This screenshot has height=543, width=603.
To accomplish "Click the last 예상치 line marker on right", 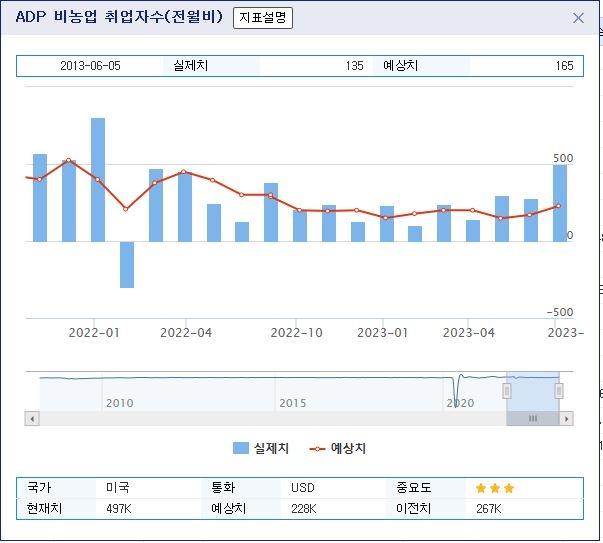I will coord(558,206).
